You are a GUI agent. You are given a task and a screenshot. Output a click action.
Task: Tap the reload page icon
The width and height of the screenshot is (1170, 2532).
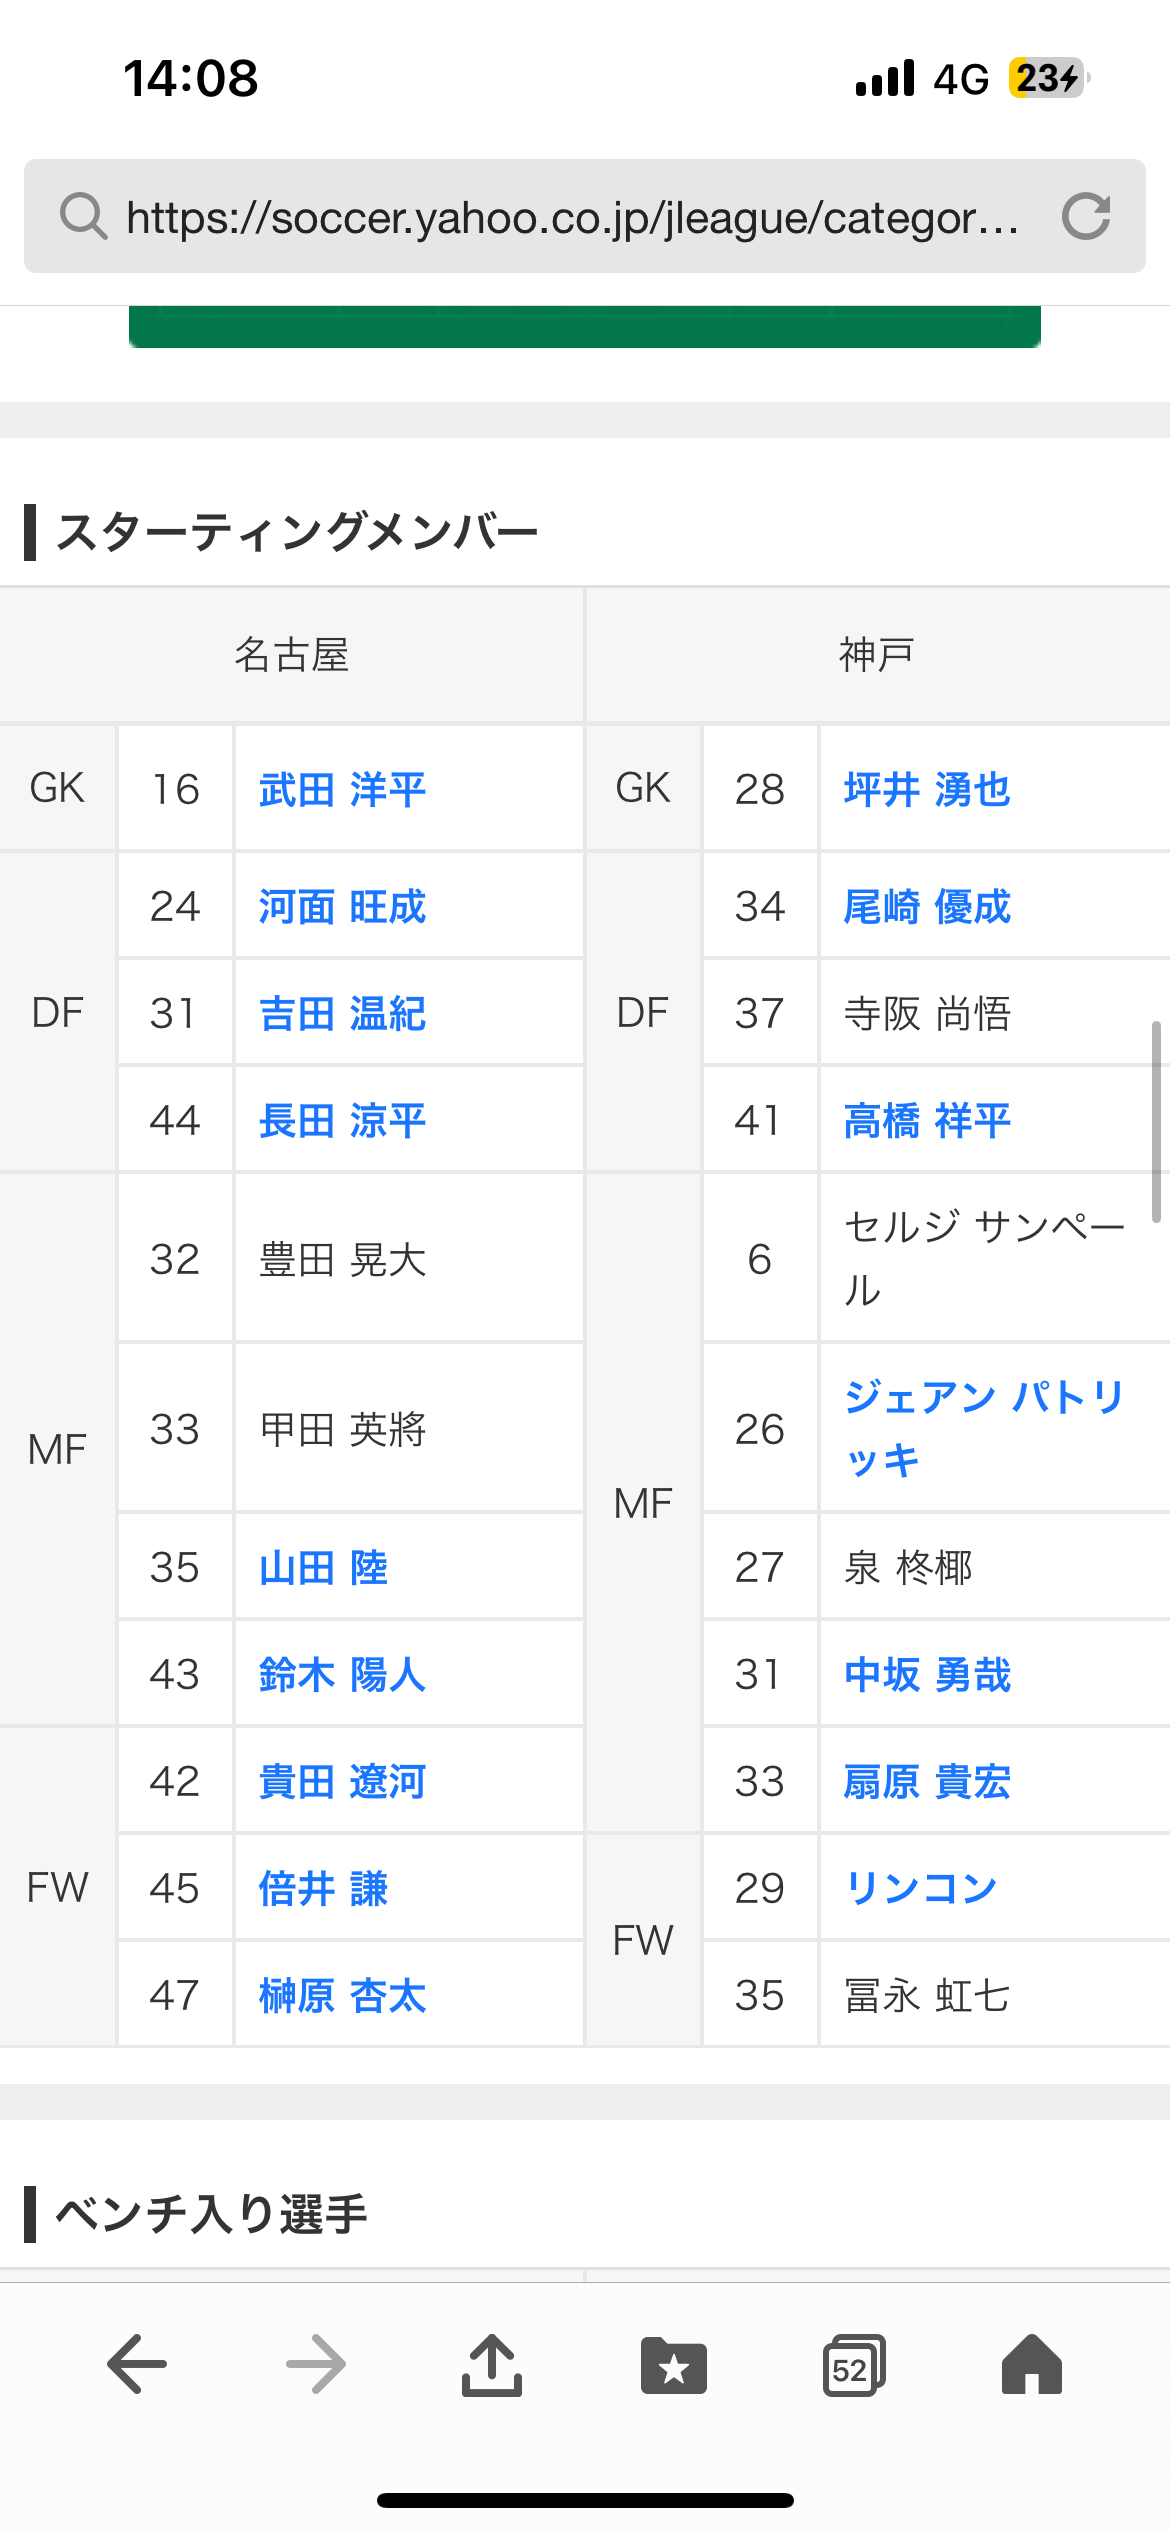(x=1086, y=216)
